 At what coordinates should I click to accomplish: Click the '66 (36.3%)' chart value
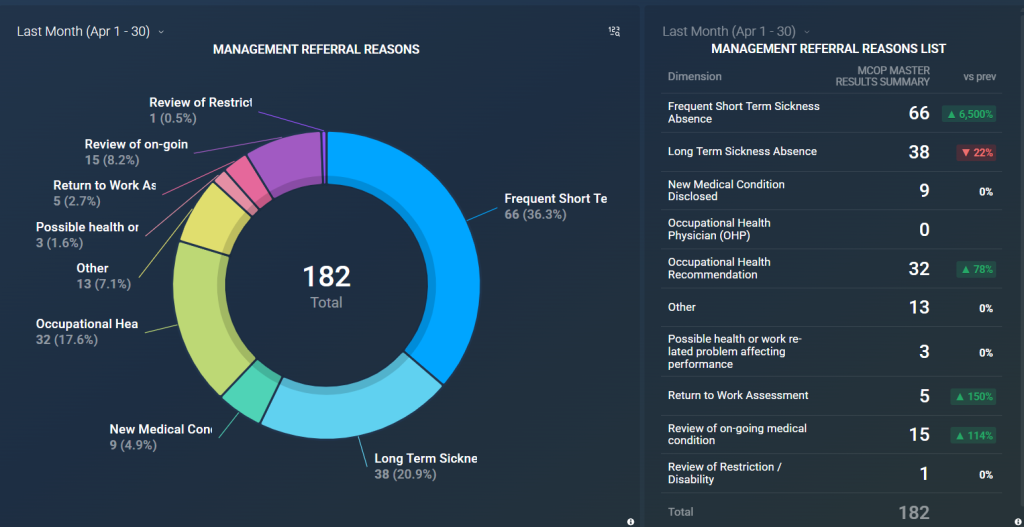[x=536, y=215]
